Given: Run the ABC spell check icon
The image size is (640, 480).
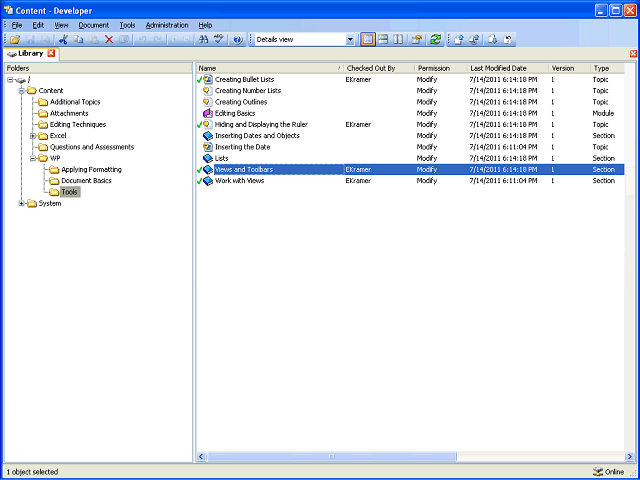Looking at the screenshot, I should tap(219, 40).
